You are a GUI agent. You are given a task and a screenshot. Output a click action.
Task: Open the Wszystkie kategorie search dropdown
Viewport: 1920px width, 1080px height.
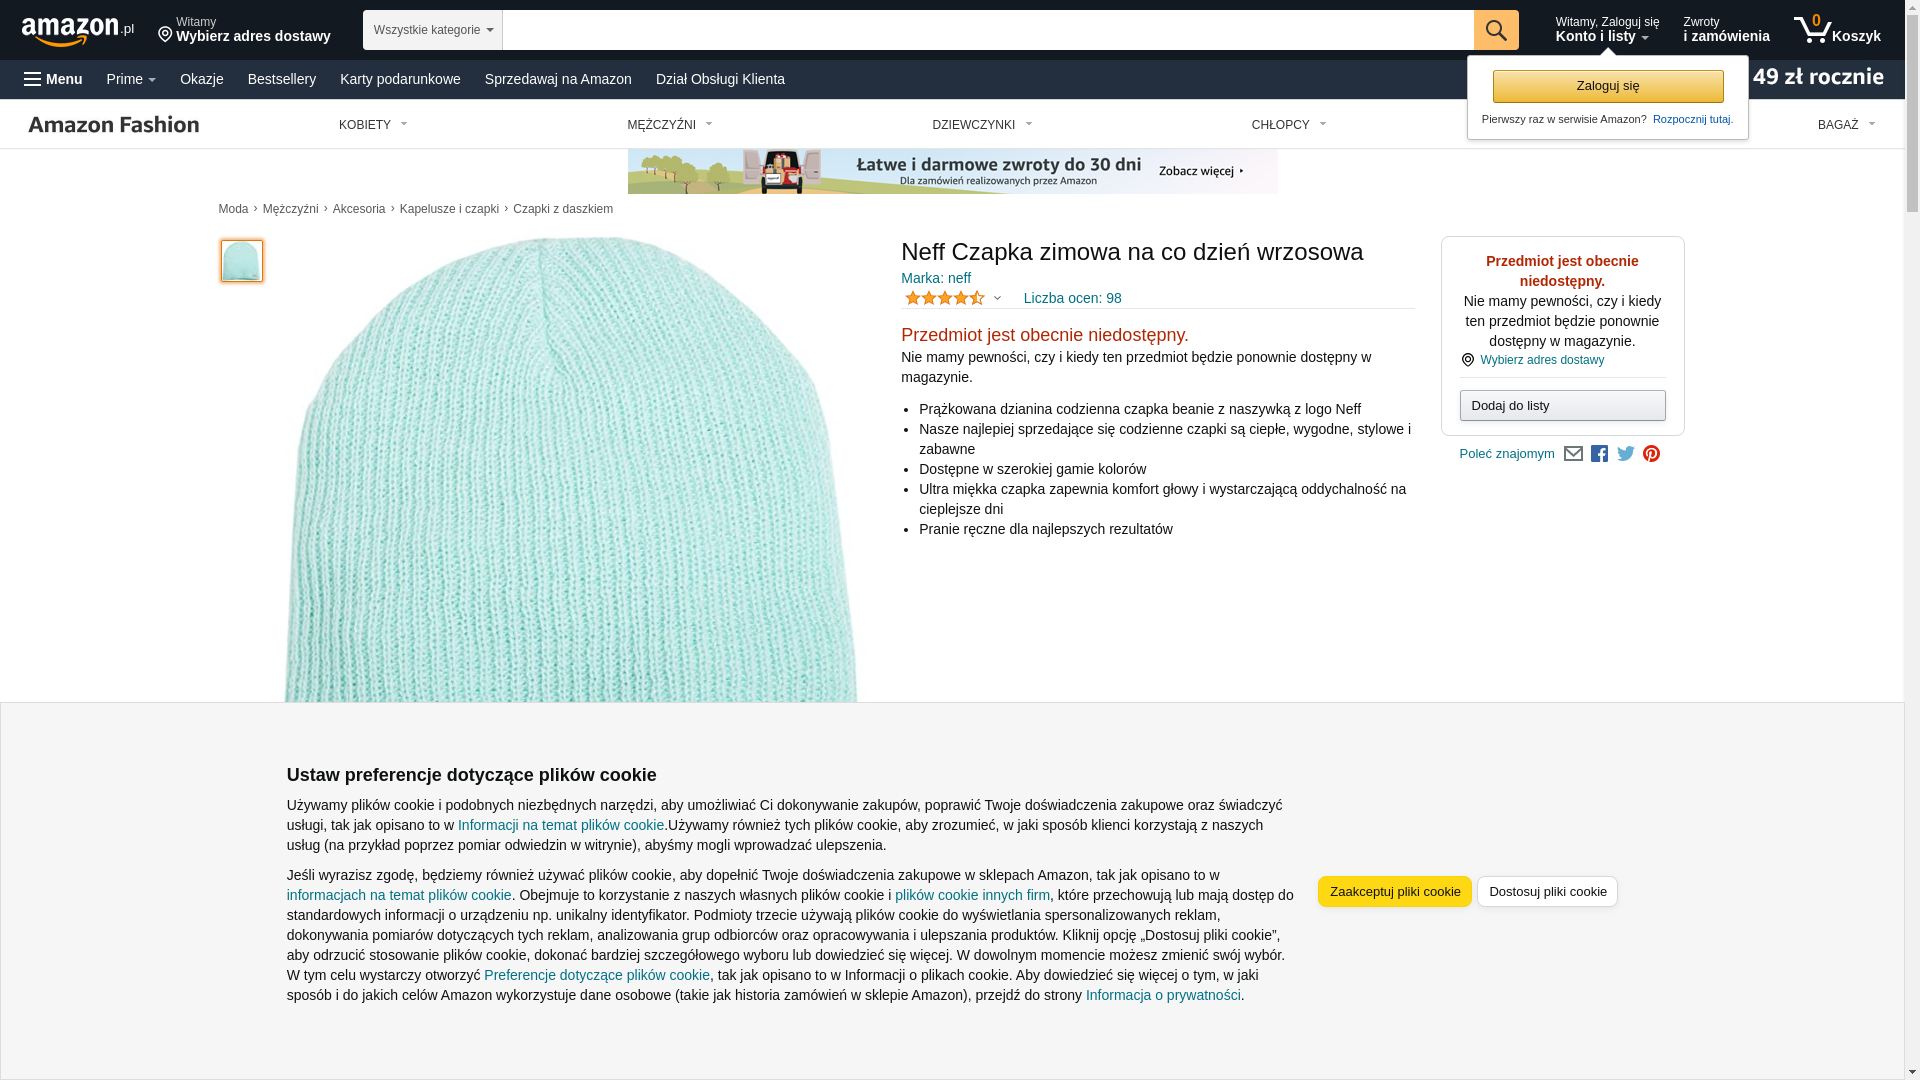click(x=432, y=30)
